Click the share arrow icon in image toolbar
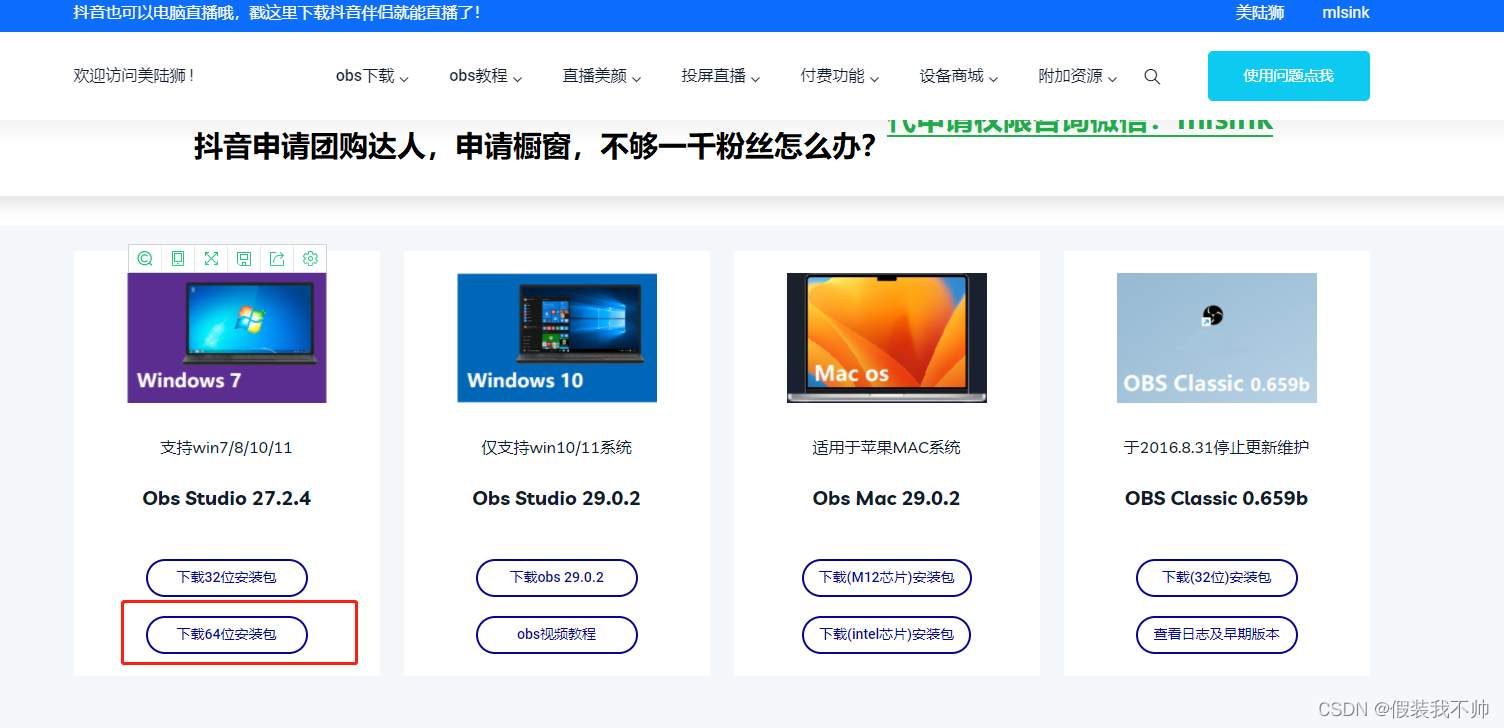 (x=277, y=259)
